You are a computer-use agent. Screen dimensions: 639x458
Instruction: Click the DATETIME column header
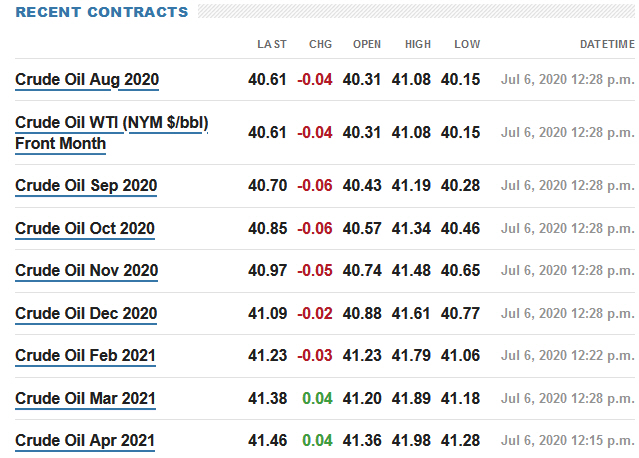click(x=607, y=45)
